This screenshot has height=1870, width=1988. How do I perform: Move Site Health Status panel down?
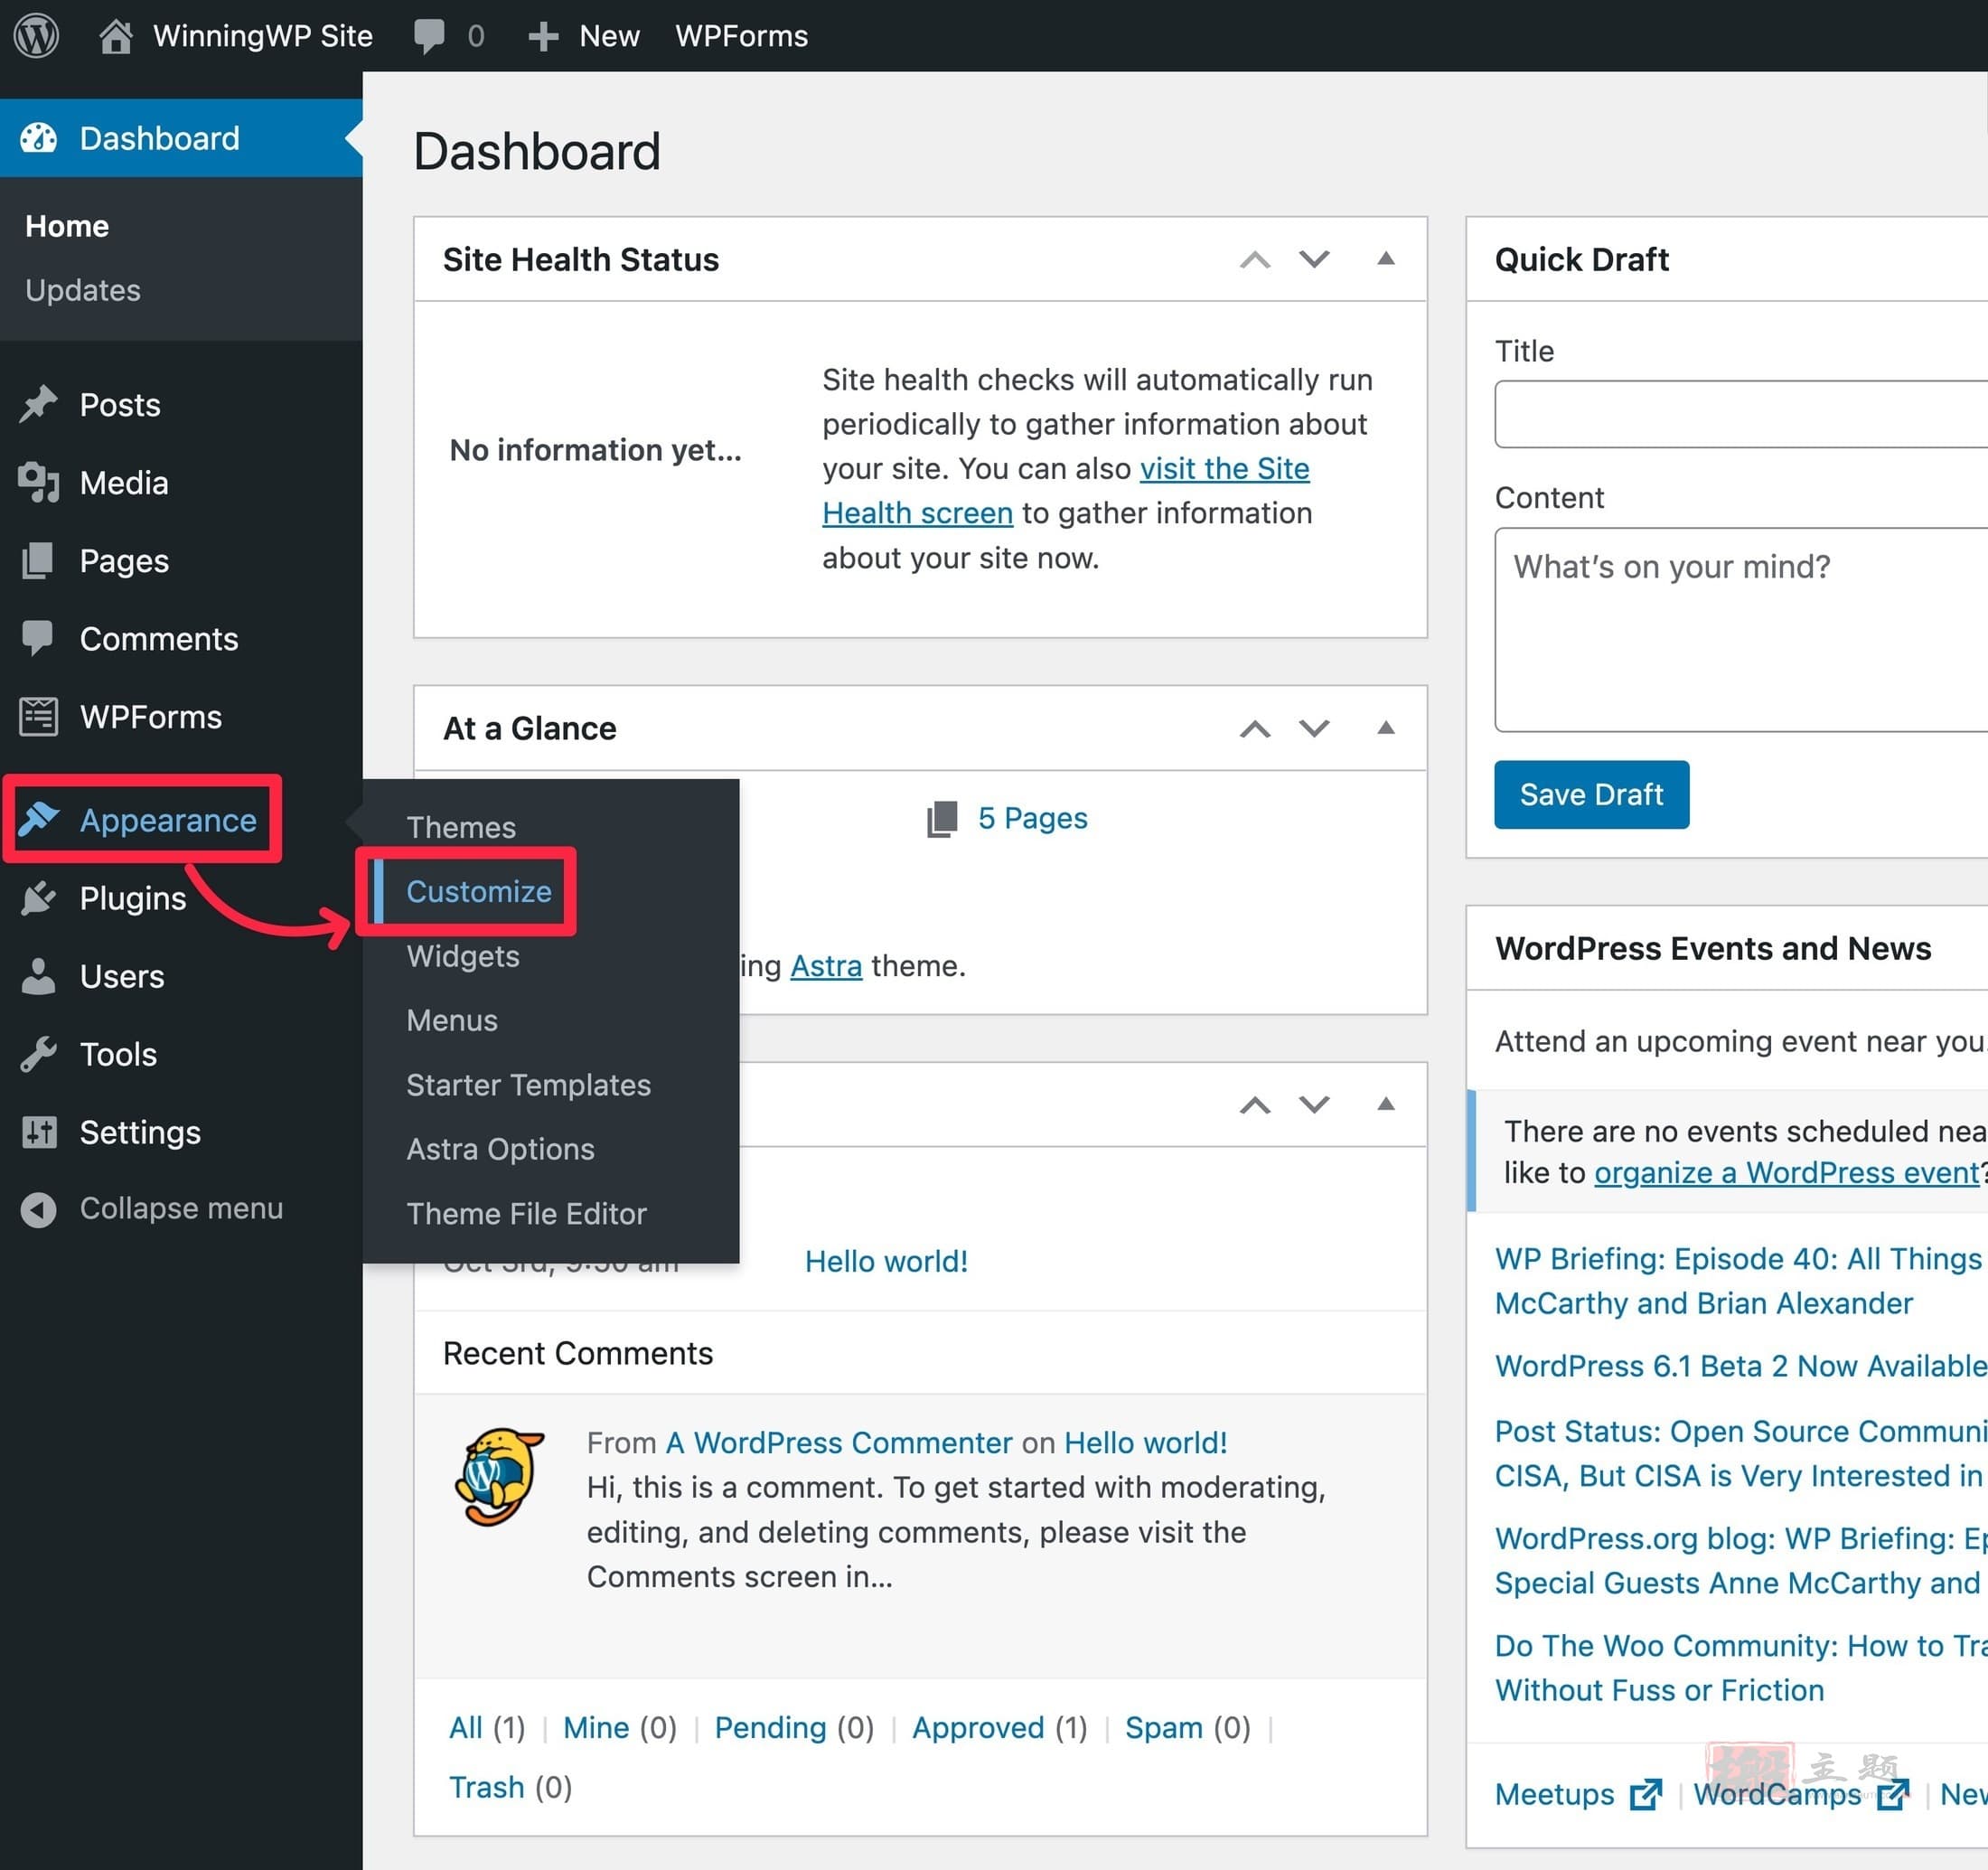(x=1314, y=259)
